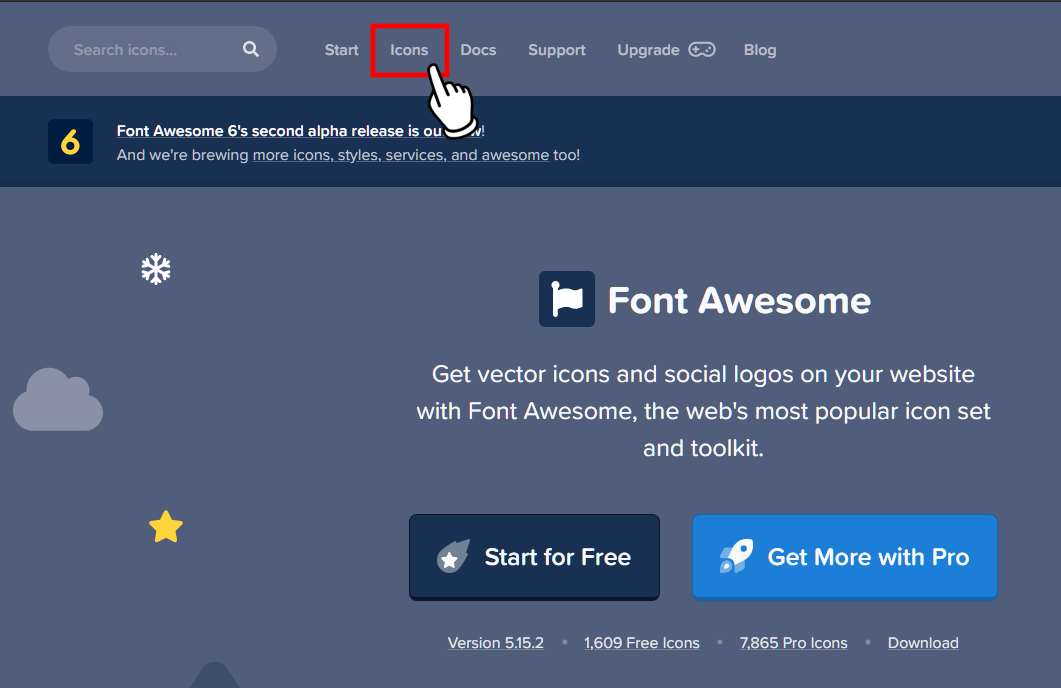The width and height of the screenshot is (1061, 688).
Task: Open the Font Awesome 6 alpha release link
Action: (x=300, y=131)
